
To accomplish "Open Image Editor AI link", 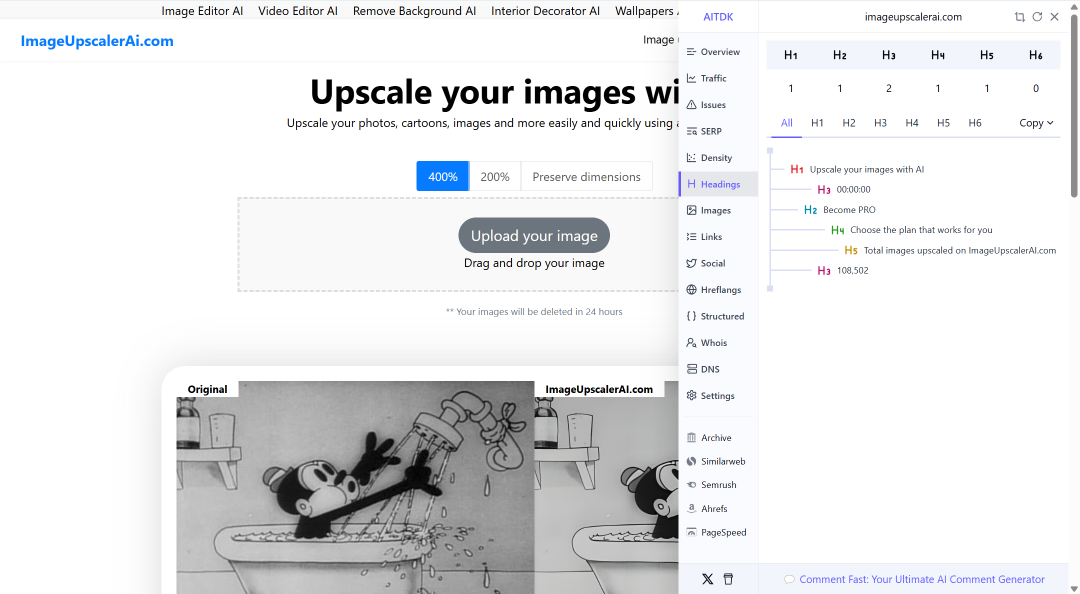I will pyautogui.click(x=202, y=11).
